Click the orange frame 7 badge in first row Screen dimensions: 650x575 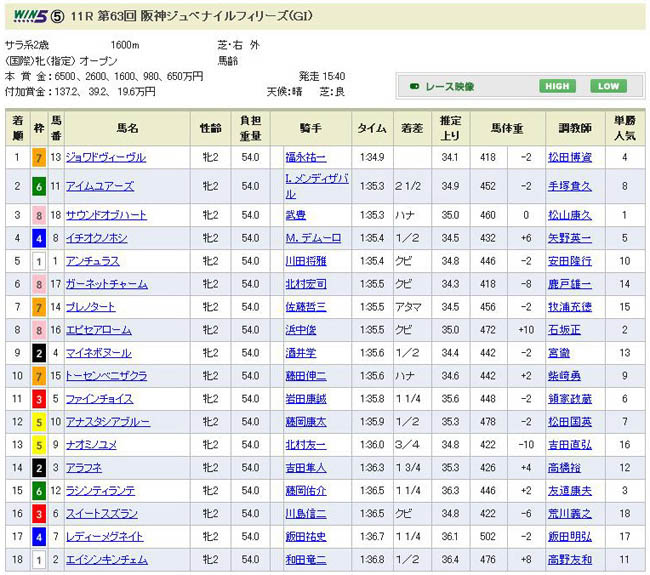point(39,157)
